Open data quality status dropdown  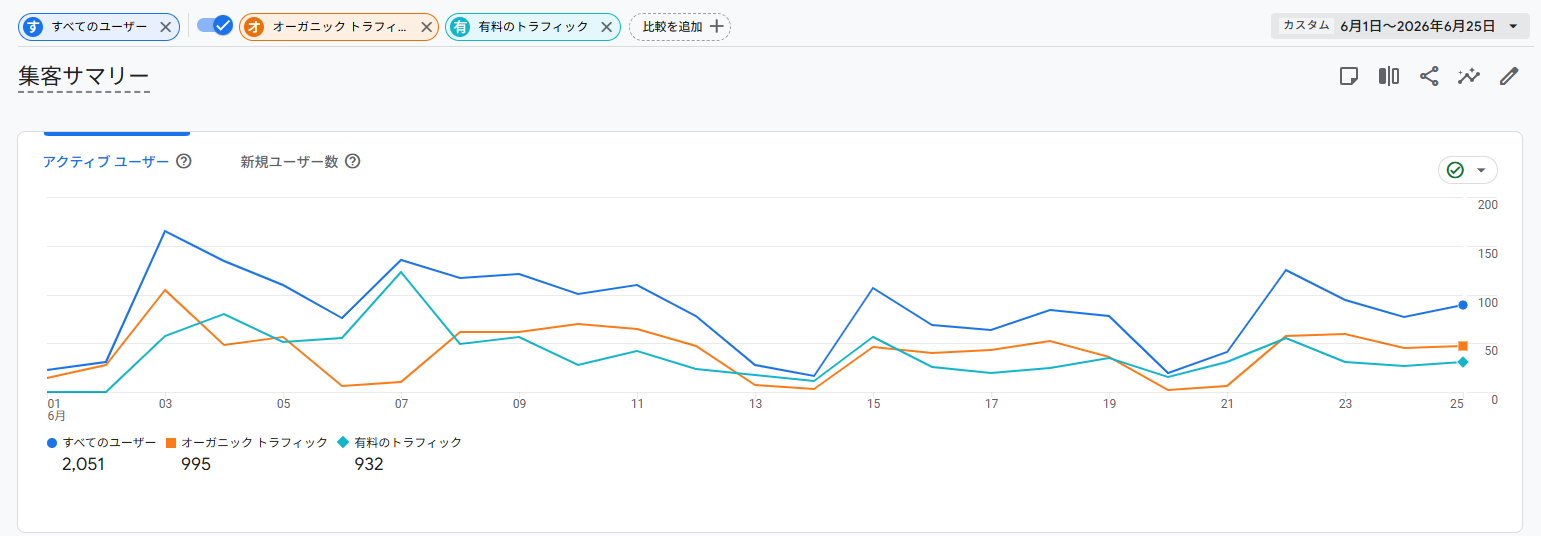click(x=1467, y=170)
